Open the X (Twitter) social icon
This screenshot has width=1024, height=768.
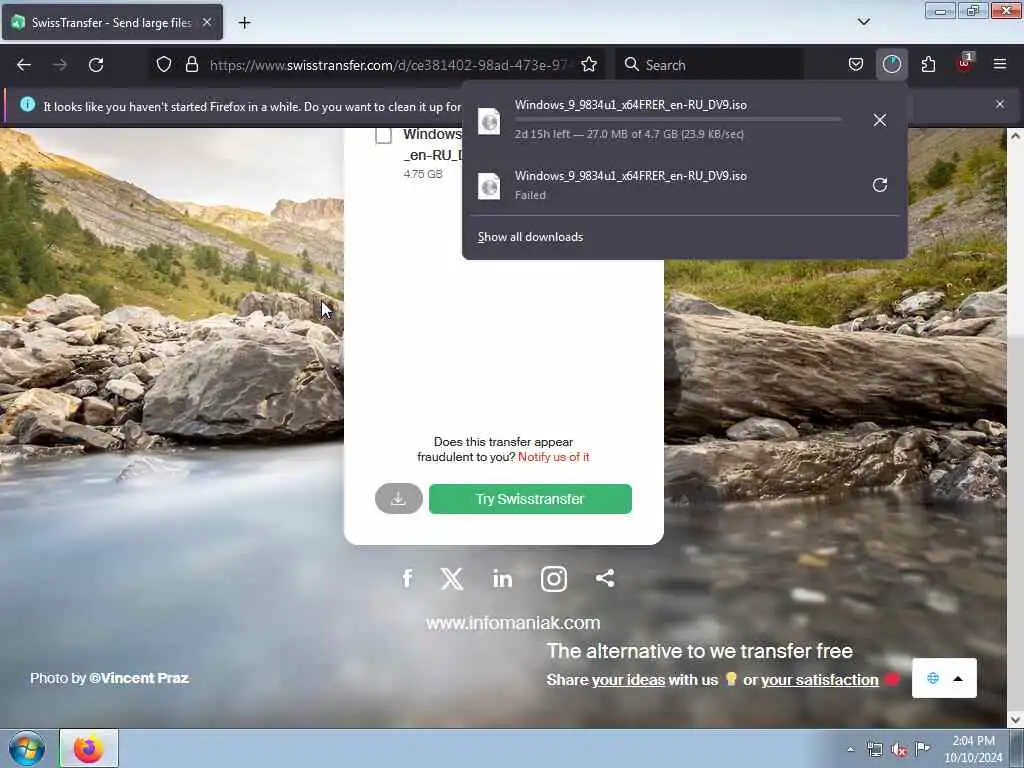452,579
